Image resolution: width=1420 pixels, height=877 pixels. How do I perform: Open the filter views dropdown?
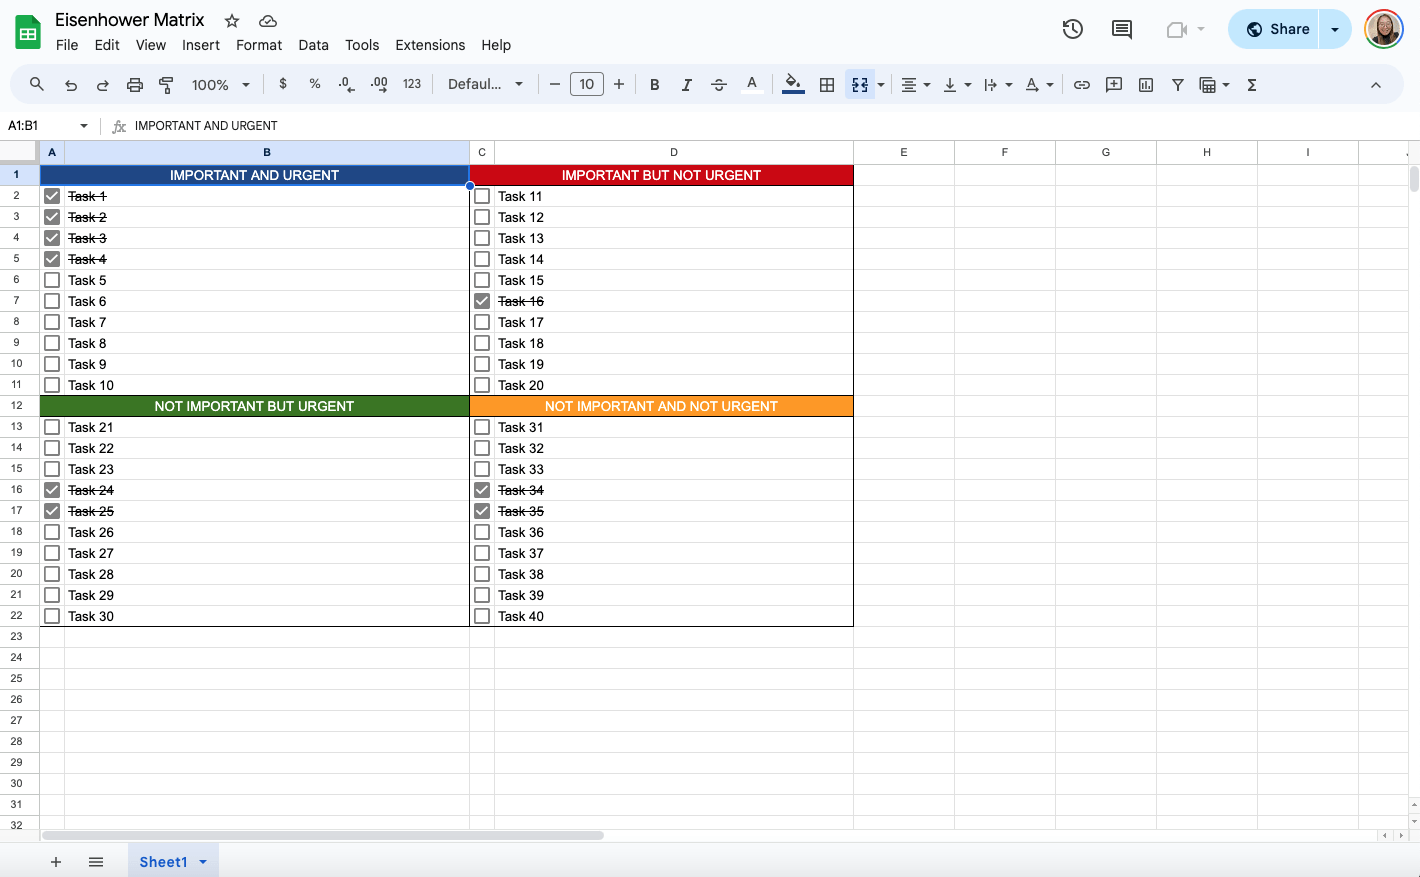tap(1214, 85)
